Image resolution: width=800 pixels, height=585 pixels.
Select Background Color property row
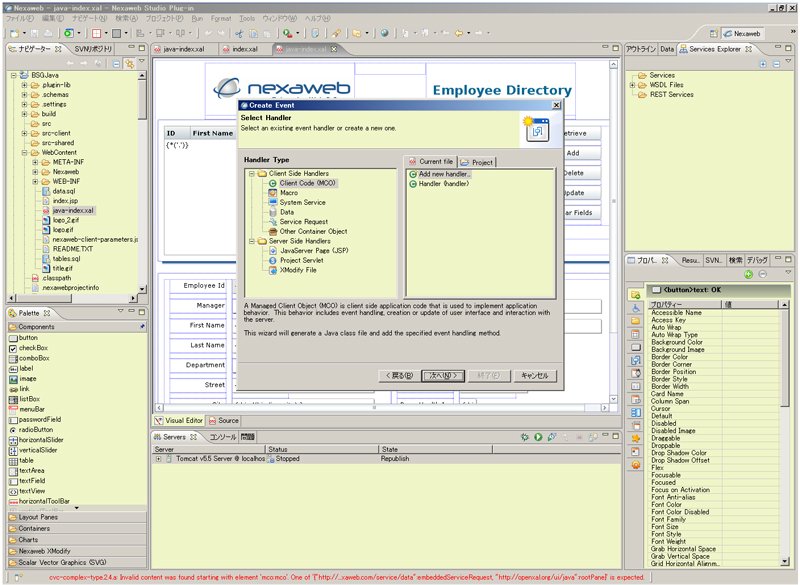click(x=713, y=342)
